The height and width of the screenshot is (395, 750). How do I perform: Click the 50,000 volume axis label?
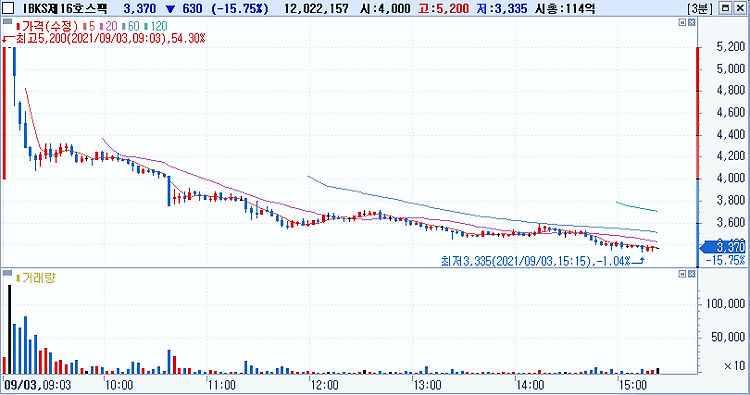tap(728, 337)
